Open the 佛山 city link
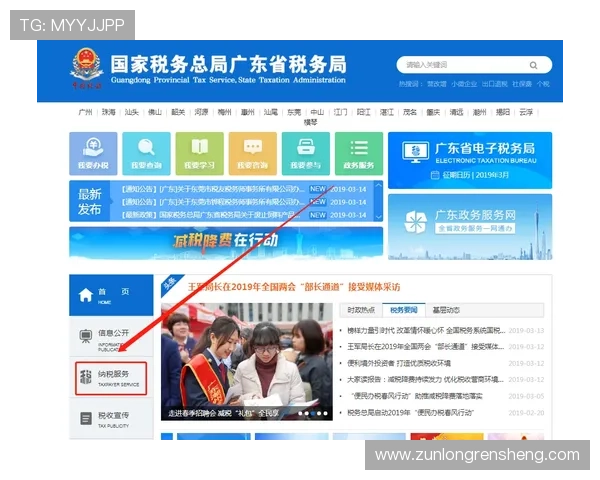600x480 pixels. pyautogui.click(x=155, y=112)
